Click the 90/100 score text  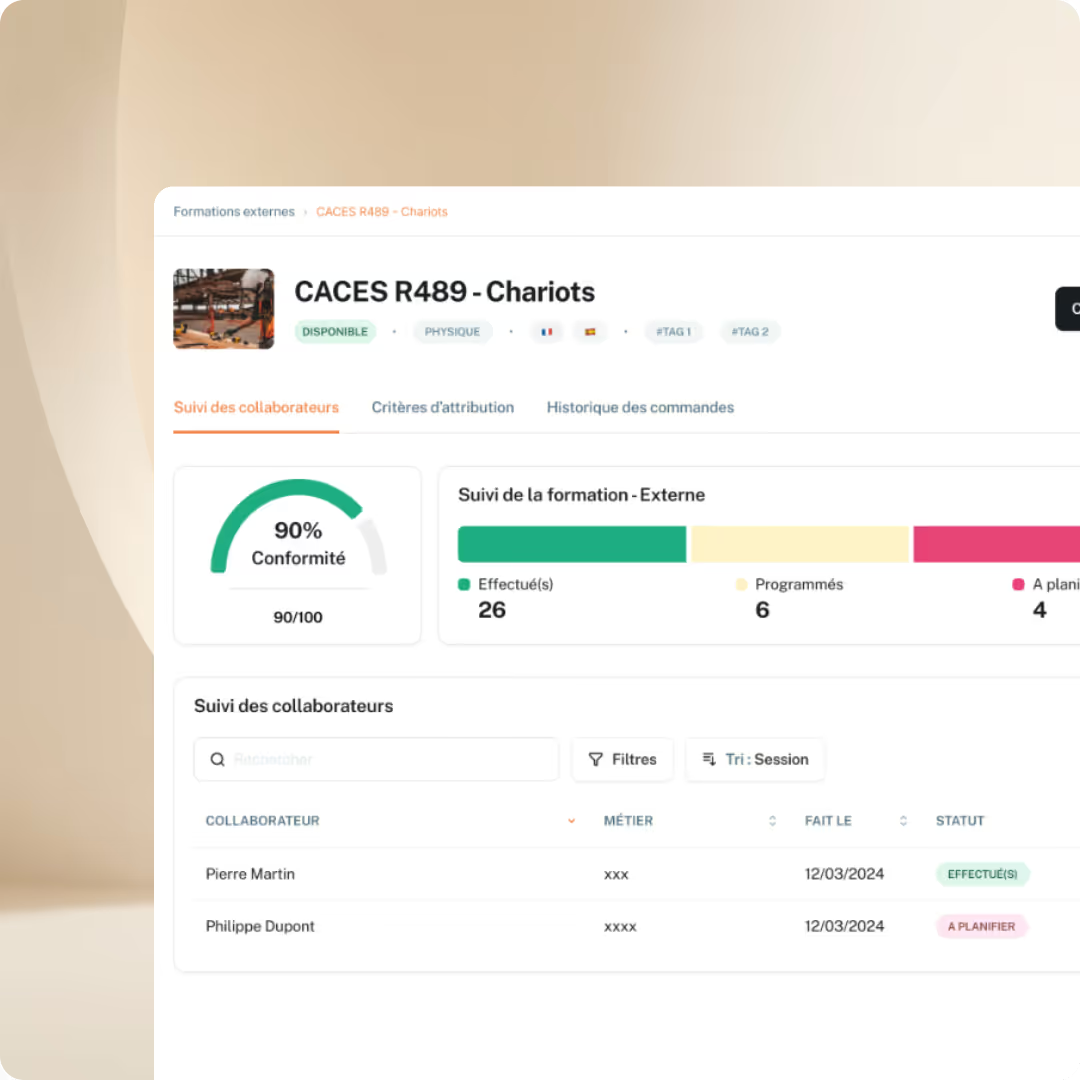pyautogui.click(x=298, y=617)
